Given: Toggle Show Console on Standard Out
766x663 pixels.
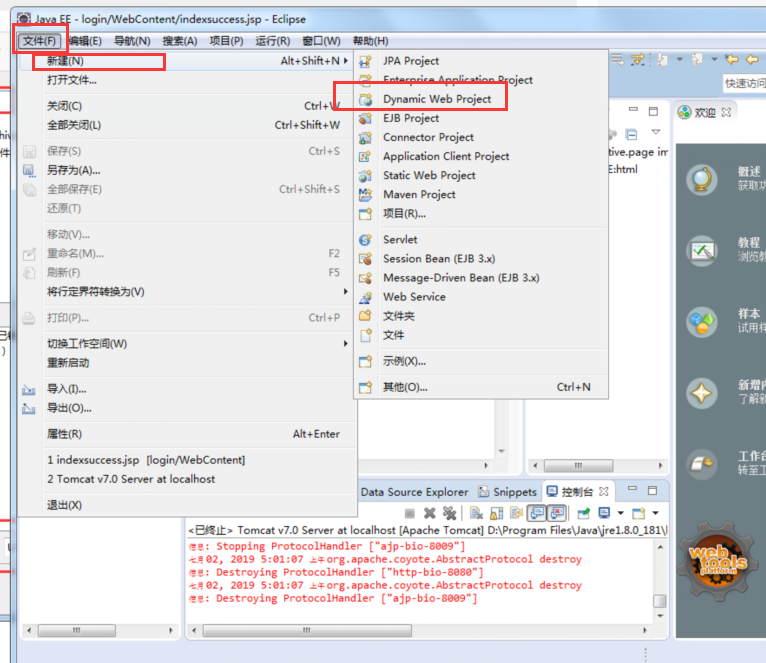Looking at the screenshot, I should [537, 513].
